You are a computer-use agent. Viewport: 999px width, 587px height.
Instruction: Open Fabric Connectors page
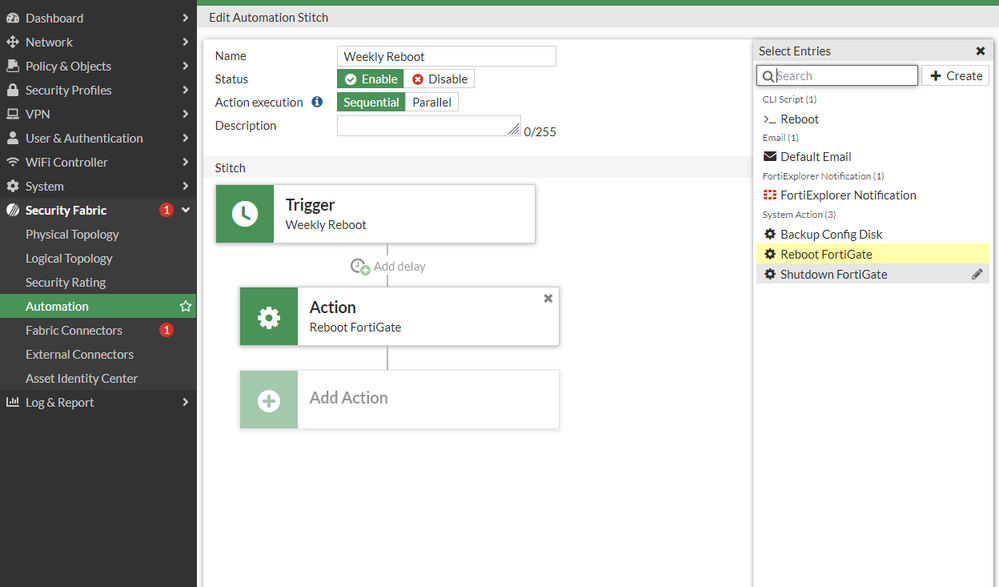74,331
